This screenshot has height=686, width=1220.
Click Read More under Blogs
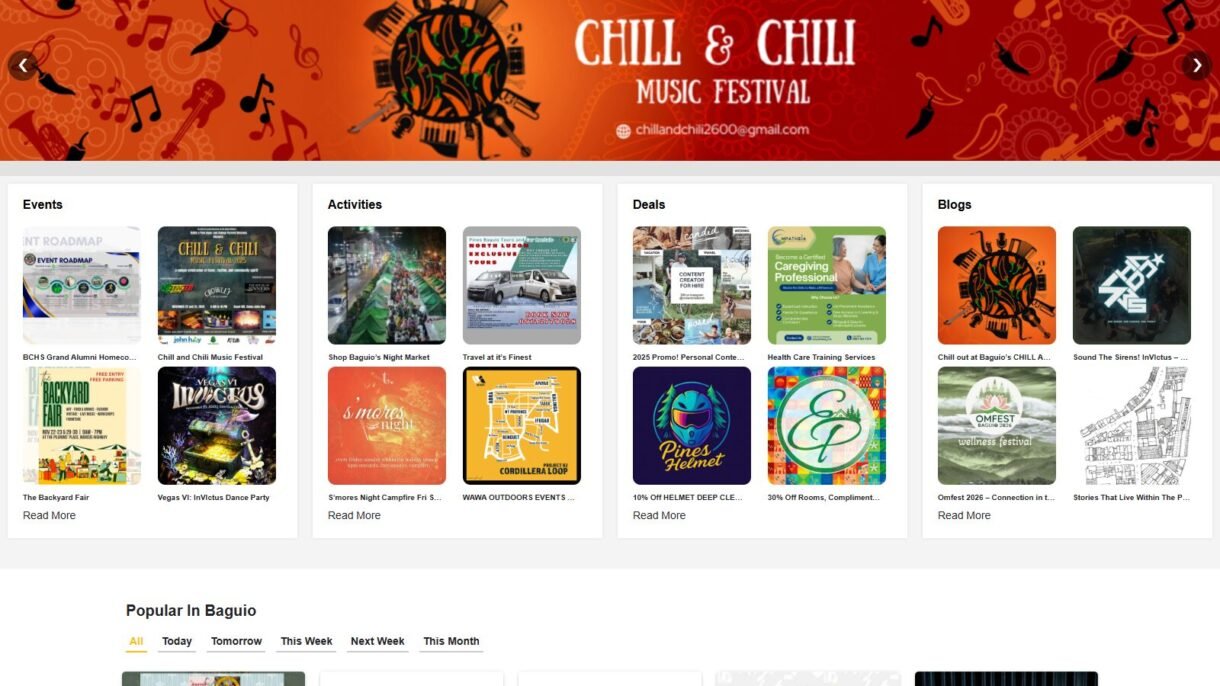tap(964, 516)
